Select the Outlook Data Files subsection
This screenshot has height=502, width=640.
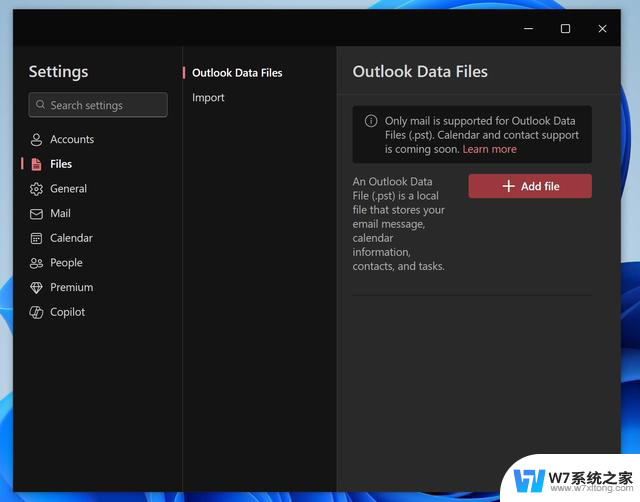click(237, 73)
